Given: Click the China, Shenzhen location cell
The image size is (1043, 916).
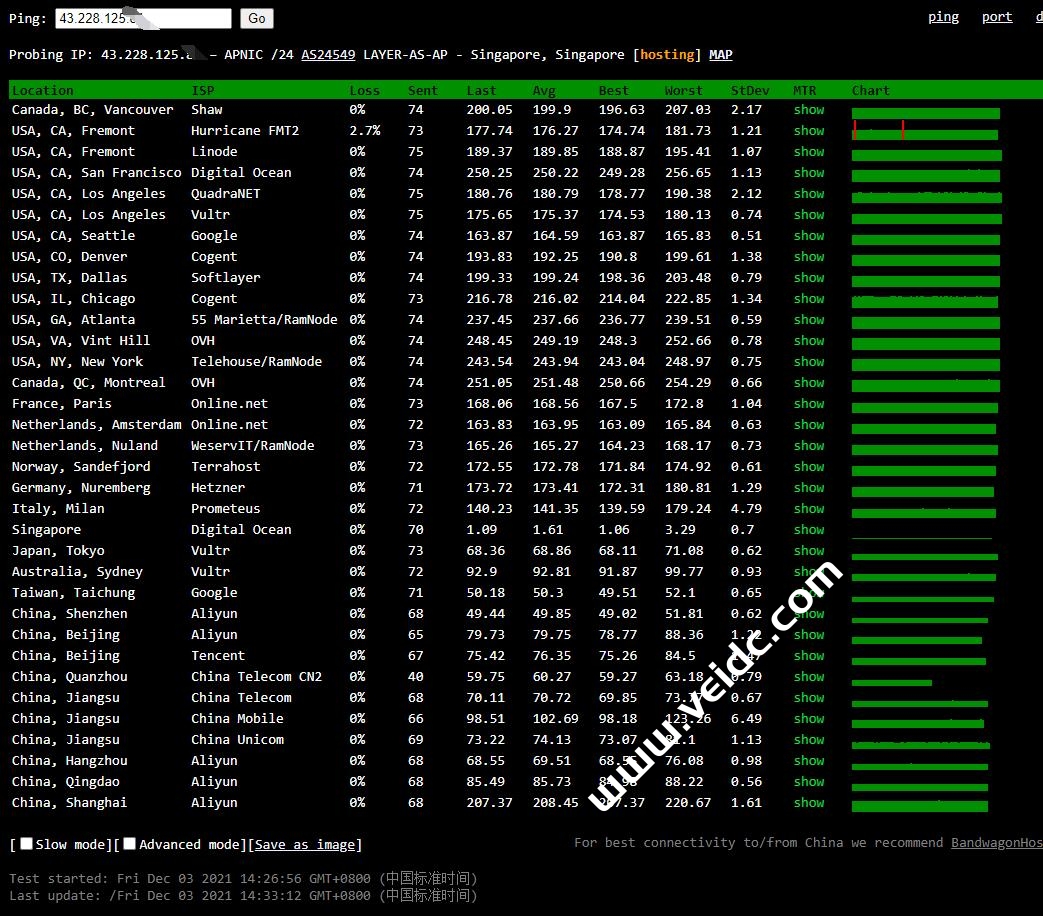Looking at the screenshot, I should point(69,613).
